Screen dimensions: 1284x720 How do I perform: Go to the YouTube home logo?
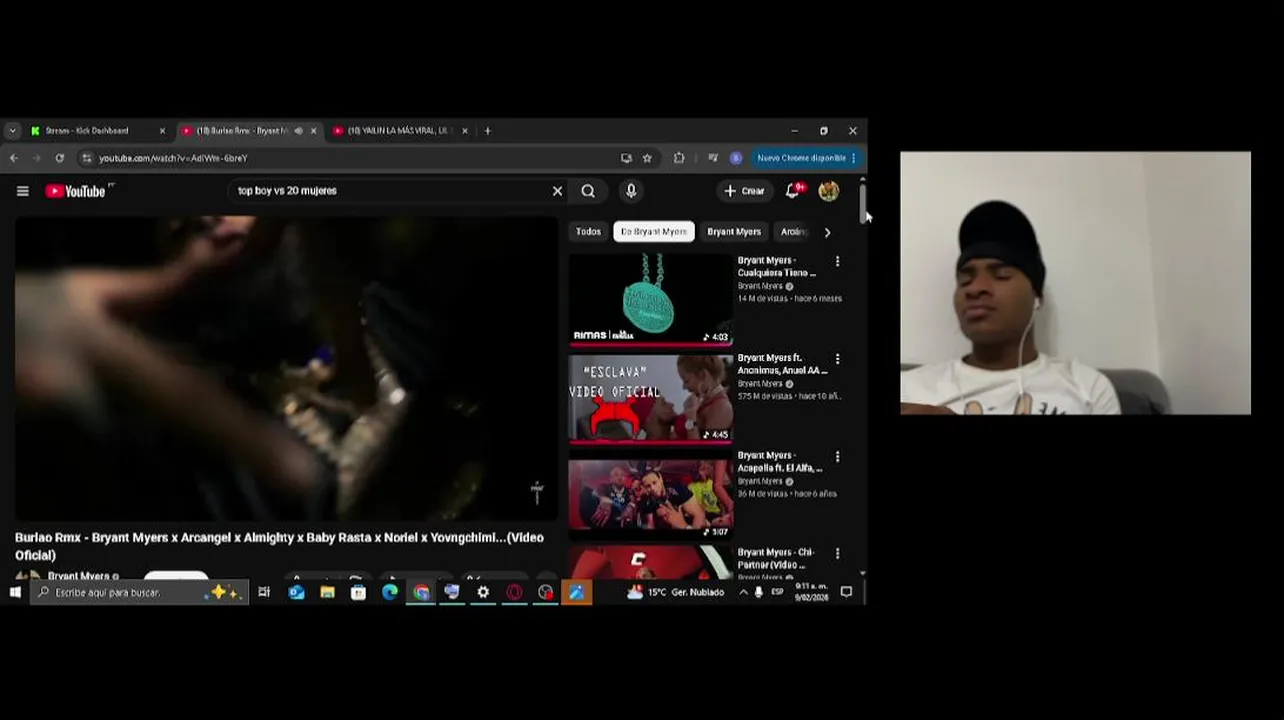(75, 191)
